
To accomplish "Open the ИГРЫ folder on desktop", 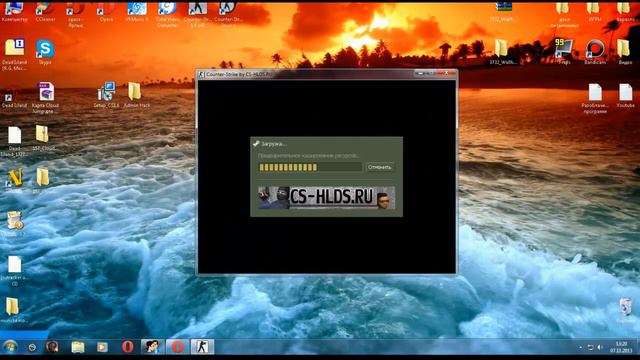I will click(594, 11).
